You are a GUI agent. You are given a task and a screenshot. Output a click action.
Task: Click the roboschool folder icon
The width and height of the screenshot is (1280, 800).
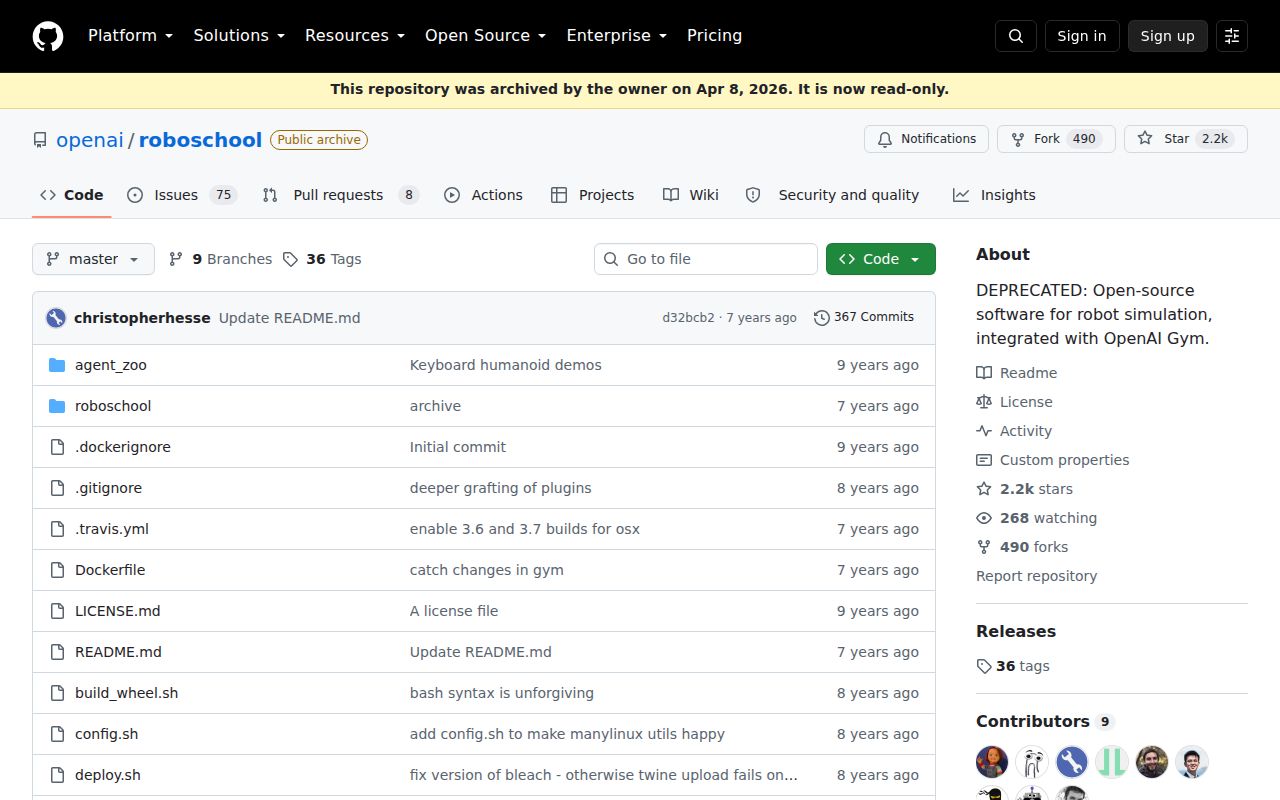[x=57, y=406]
